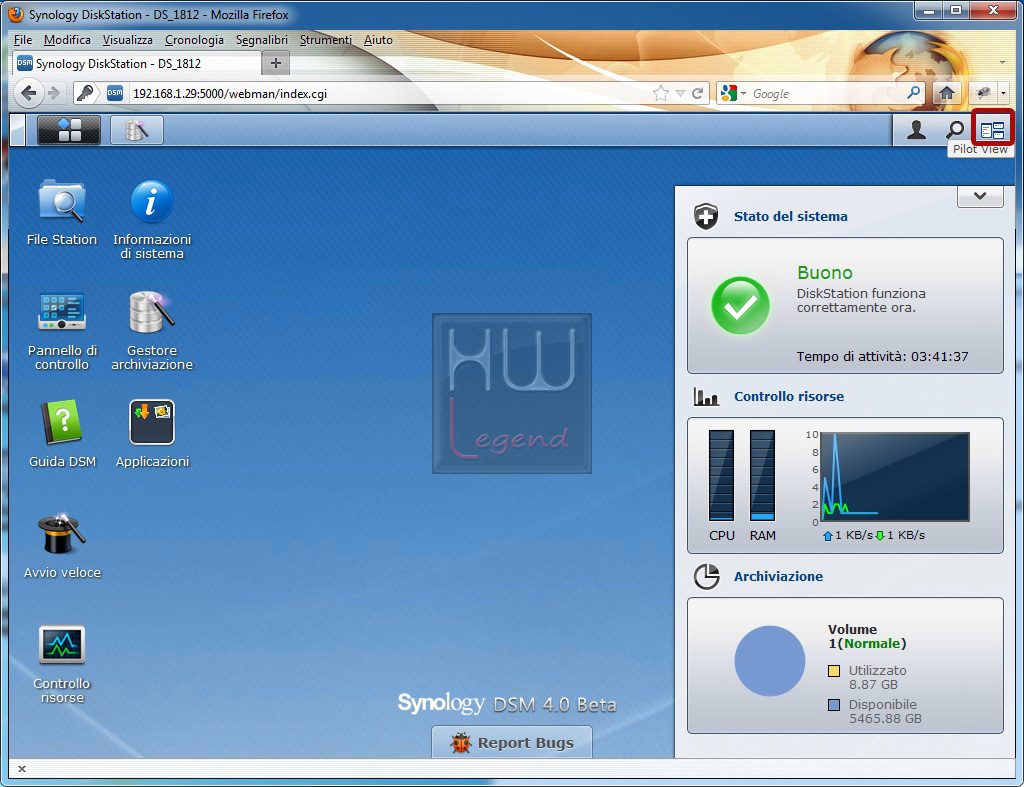Click the yellow Utilizzato legend swatch
This screenshot has width=1024, height=787.
pyautogui.click(x=834, y=671)
